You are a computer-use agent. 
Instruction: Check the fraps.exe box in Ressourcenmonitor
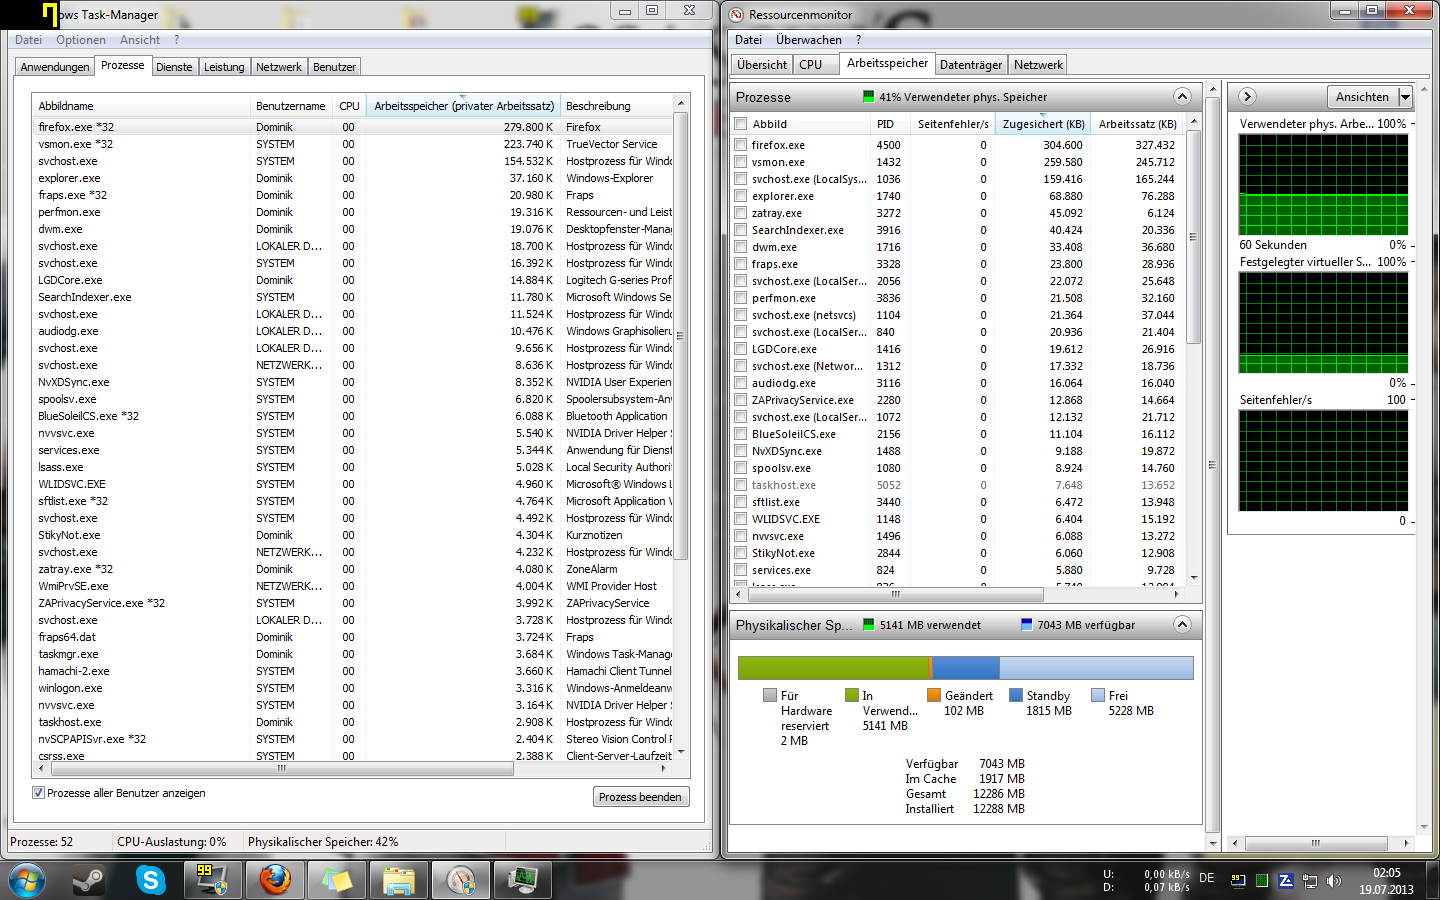point(741,264)
